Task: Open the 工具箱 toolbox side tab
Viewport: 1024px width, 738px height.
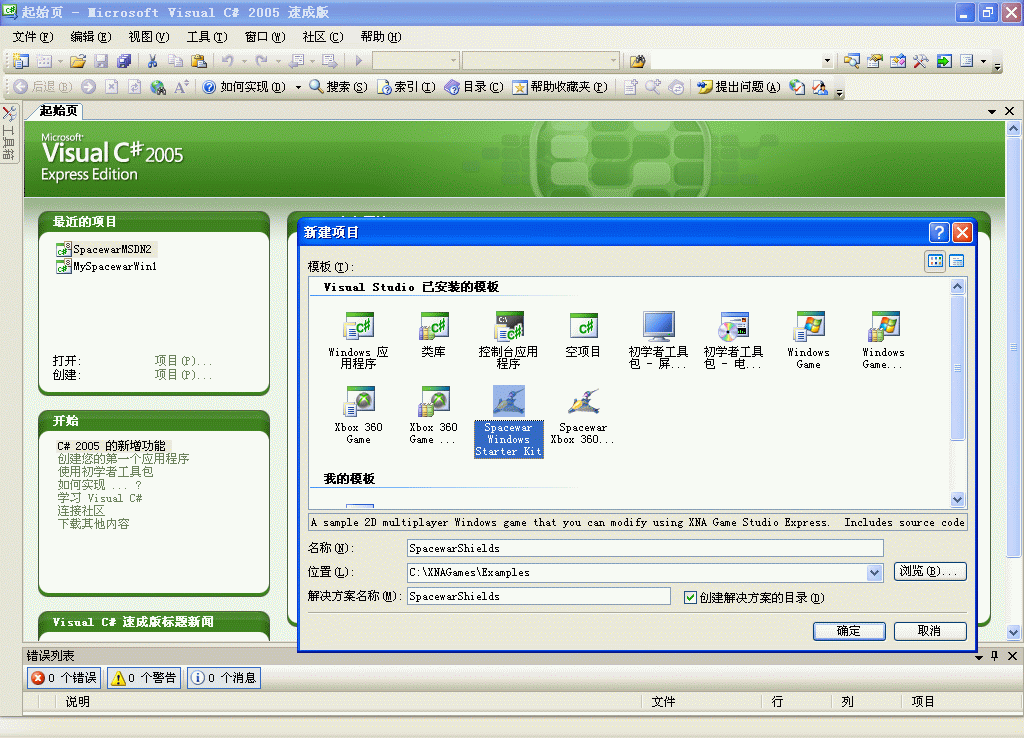Action: coord(9,134)
